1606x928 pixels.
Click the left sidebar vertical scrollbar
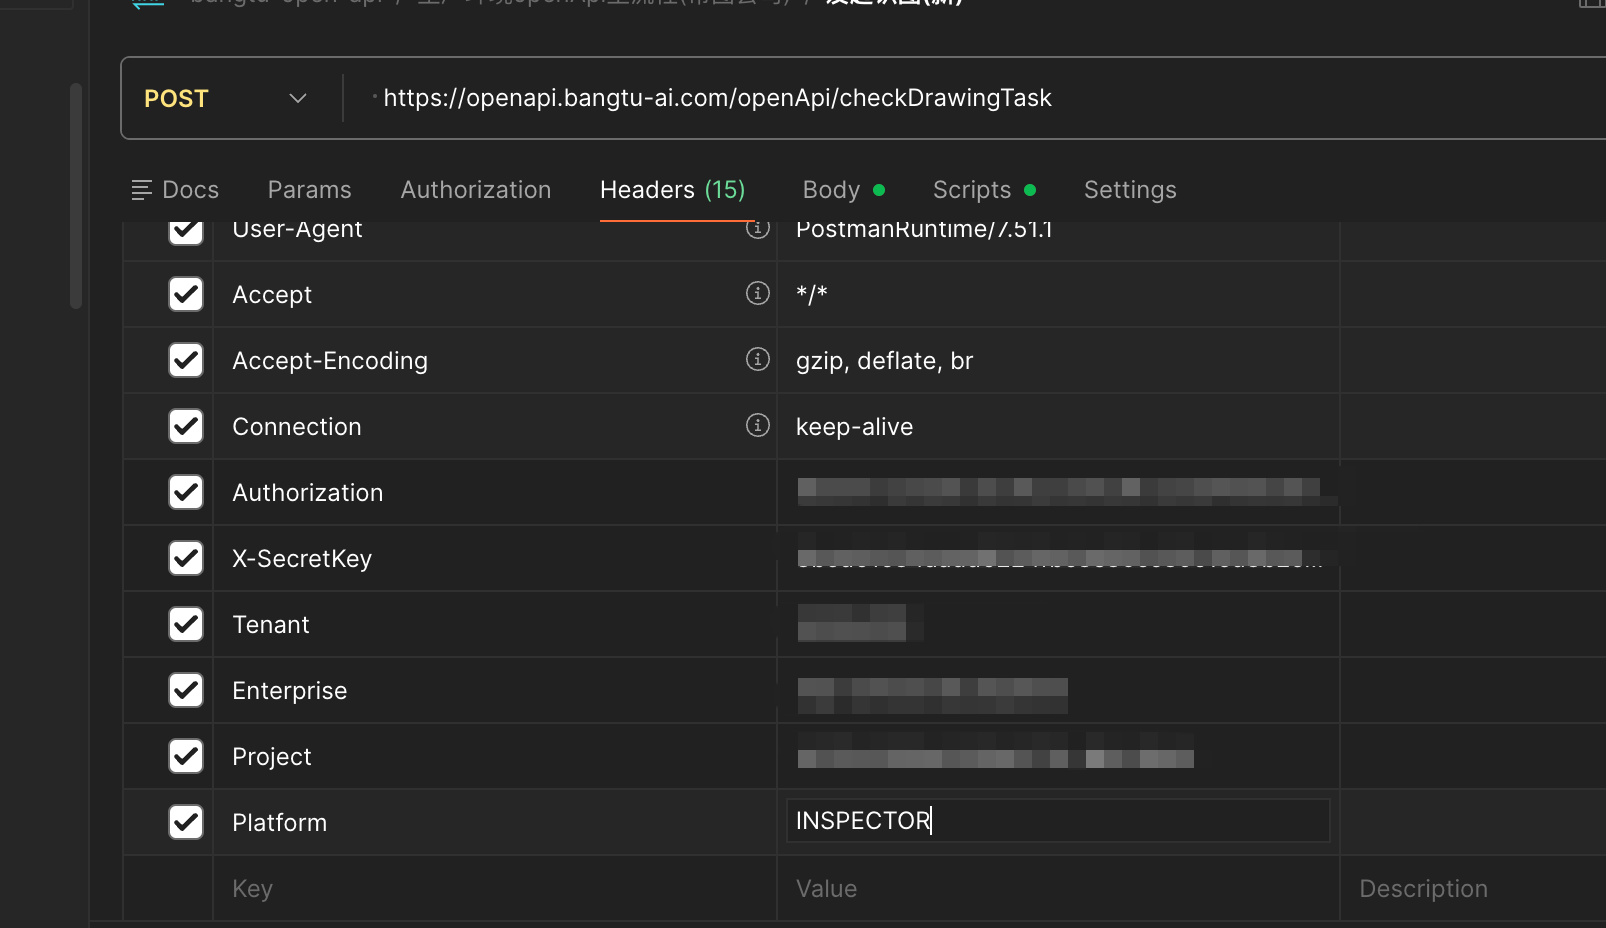[76, 196]
